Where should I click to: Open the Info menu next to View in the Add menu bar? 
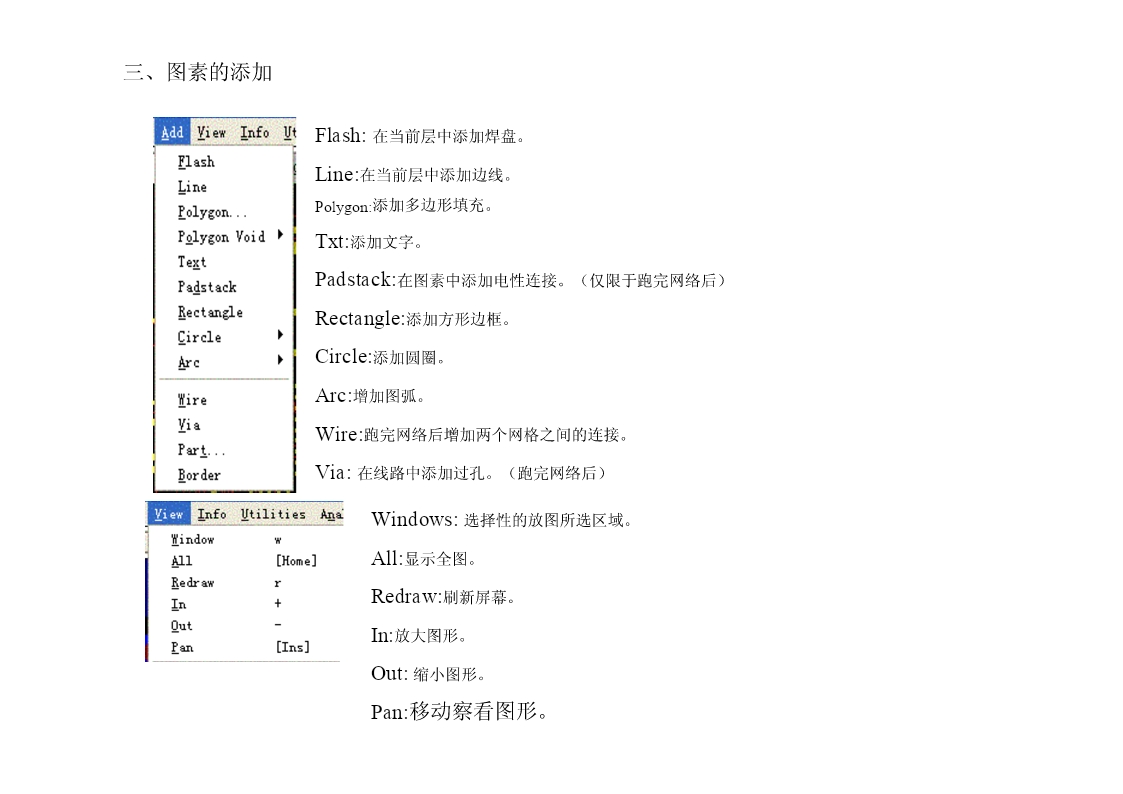click(255, 132)
